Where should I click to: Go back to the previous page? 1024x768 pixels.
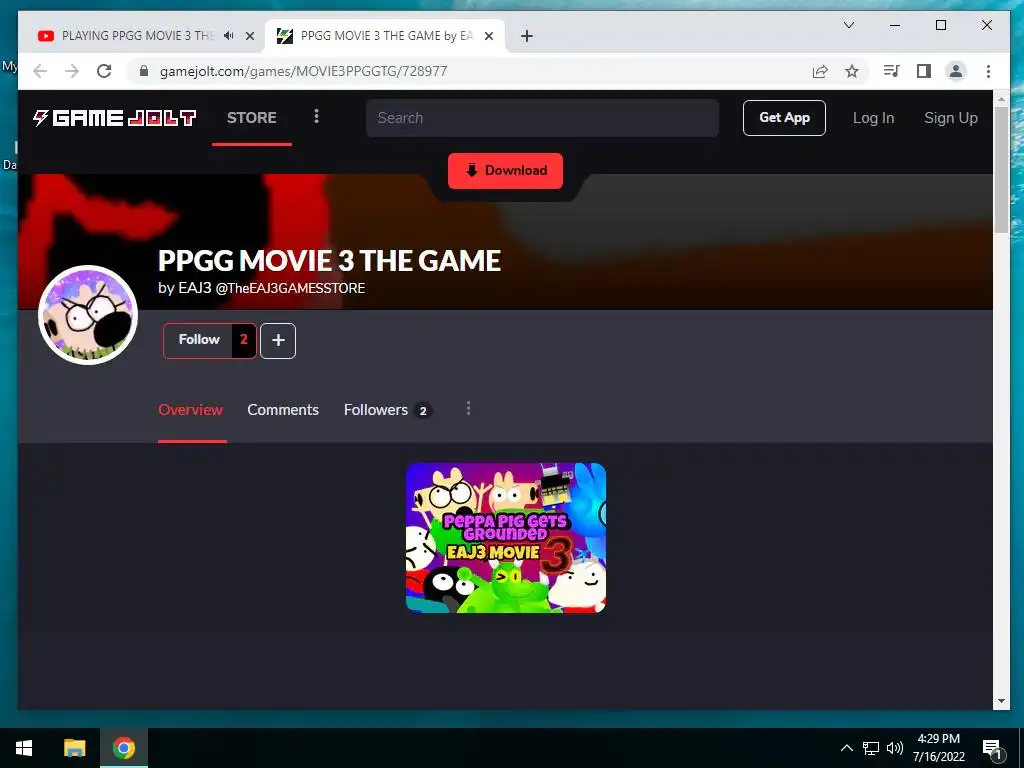40,71
